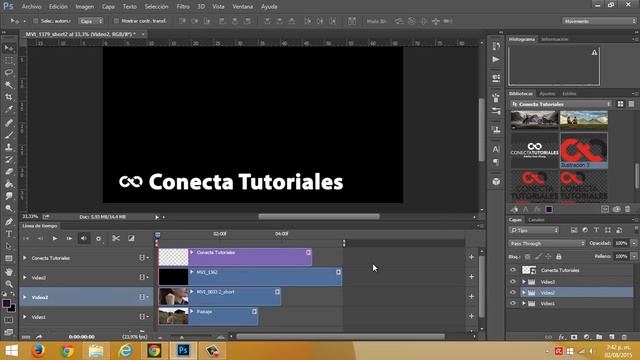Screen dimensions: 640x360
Task: Select the Brush tool
Action: pos(9,135)
